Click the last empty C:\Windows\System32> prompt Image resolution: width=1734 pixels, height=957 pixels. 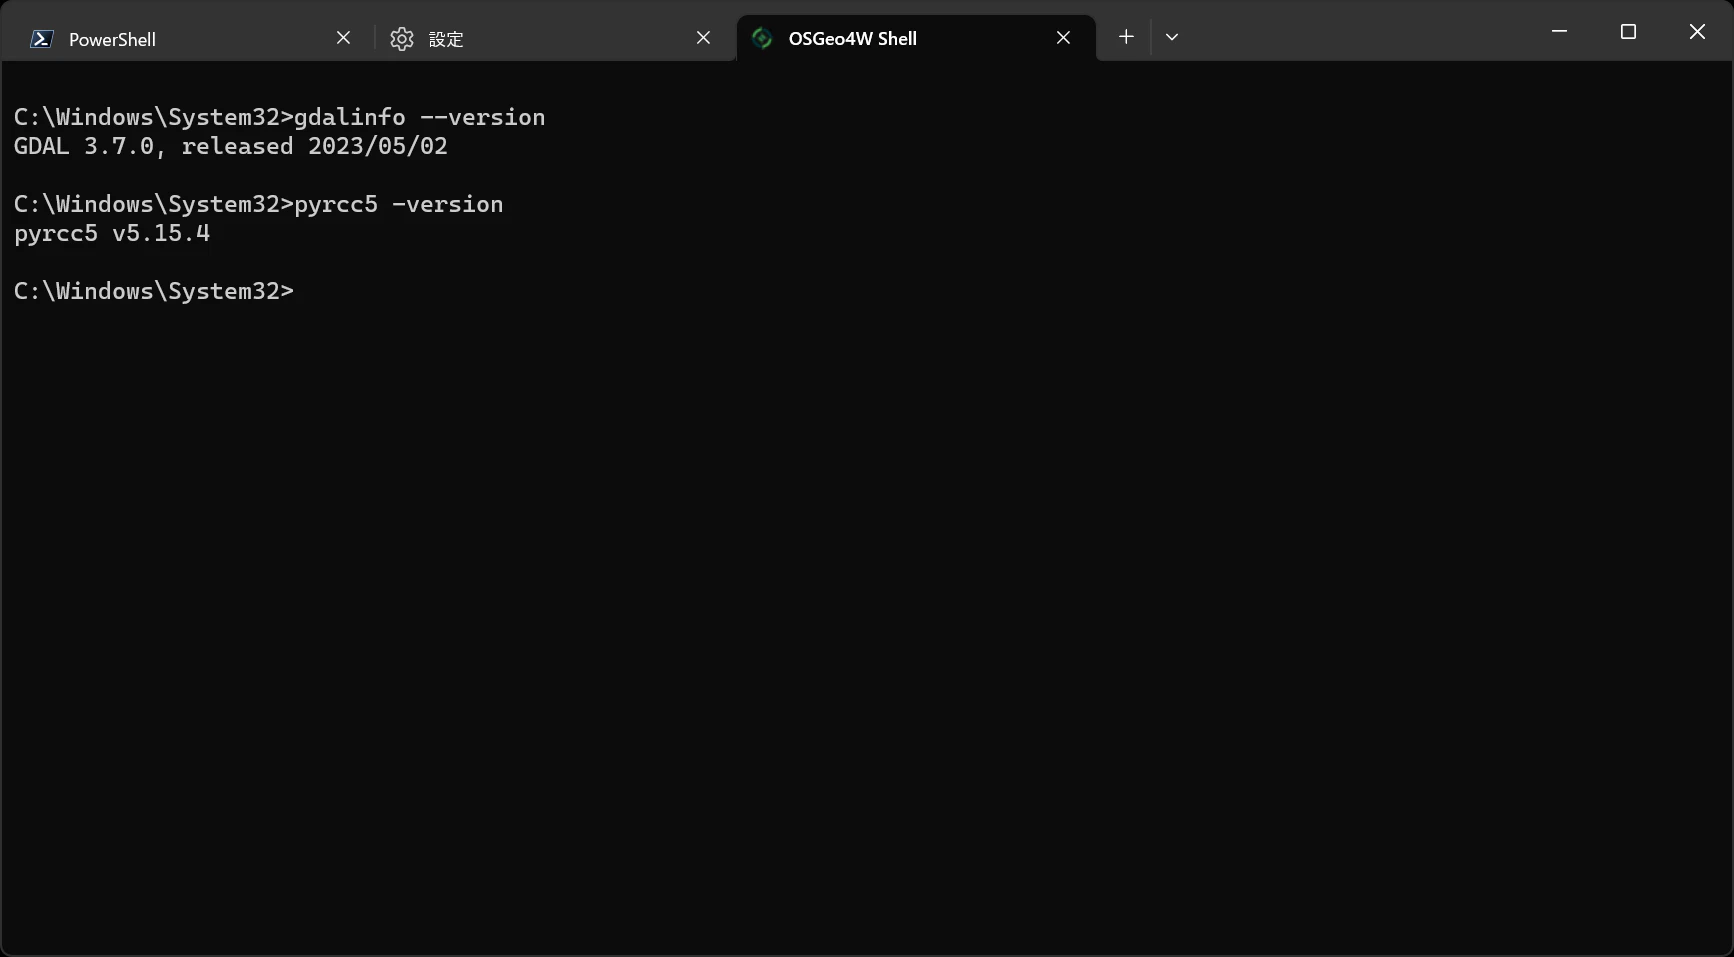(x=154, y=291)
